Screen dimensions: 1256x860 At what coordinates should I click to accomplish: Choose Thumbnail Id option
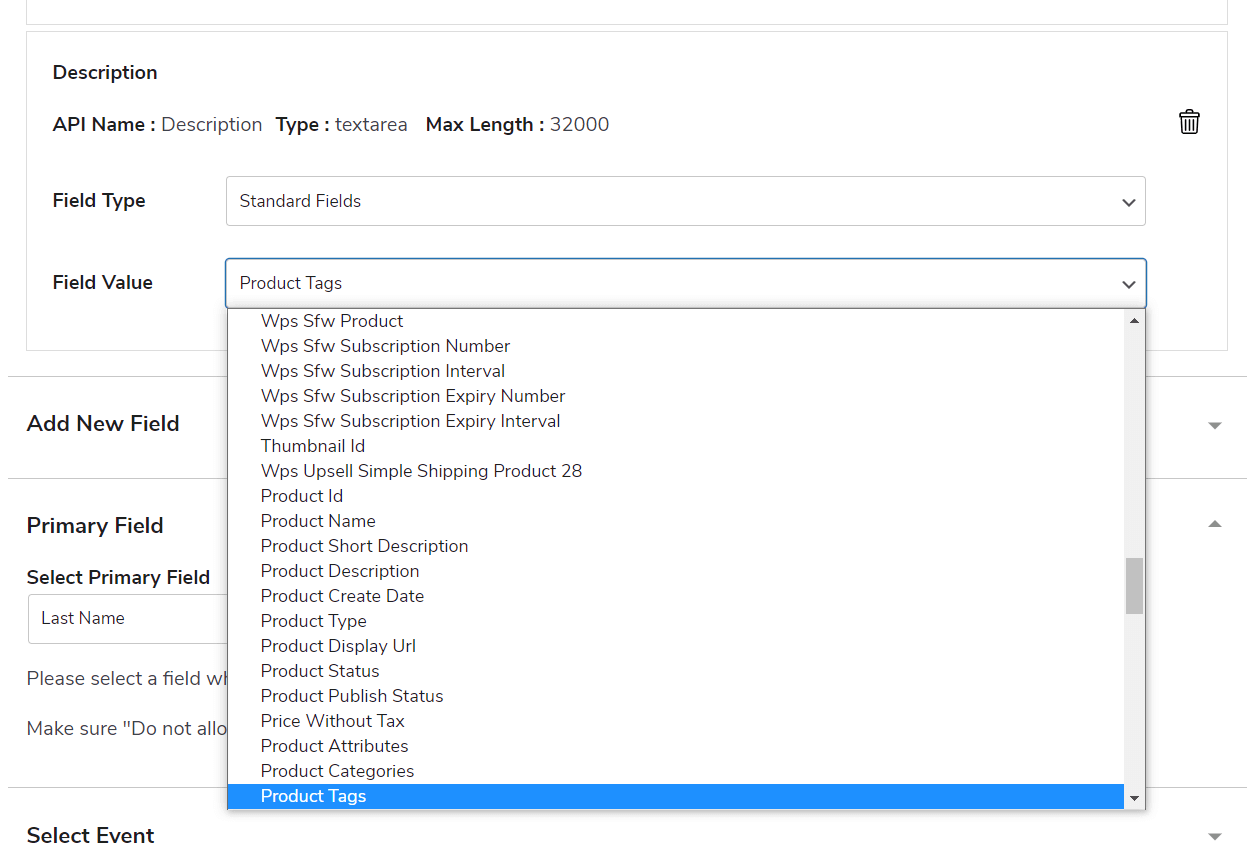(313, 446)
